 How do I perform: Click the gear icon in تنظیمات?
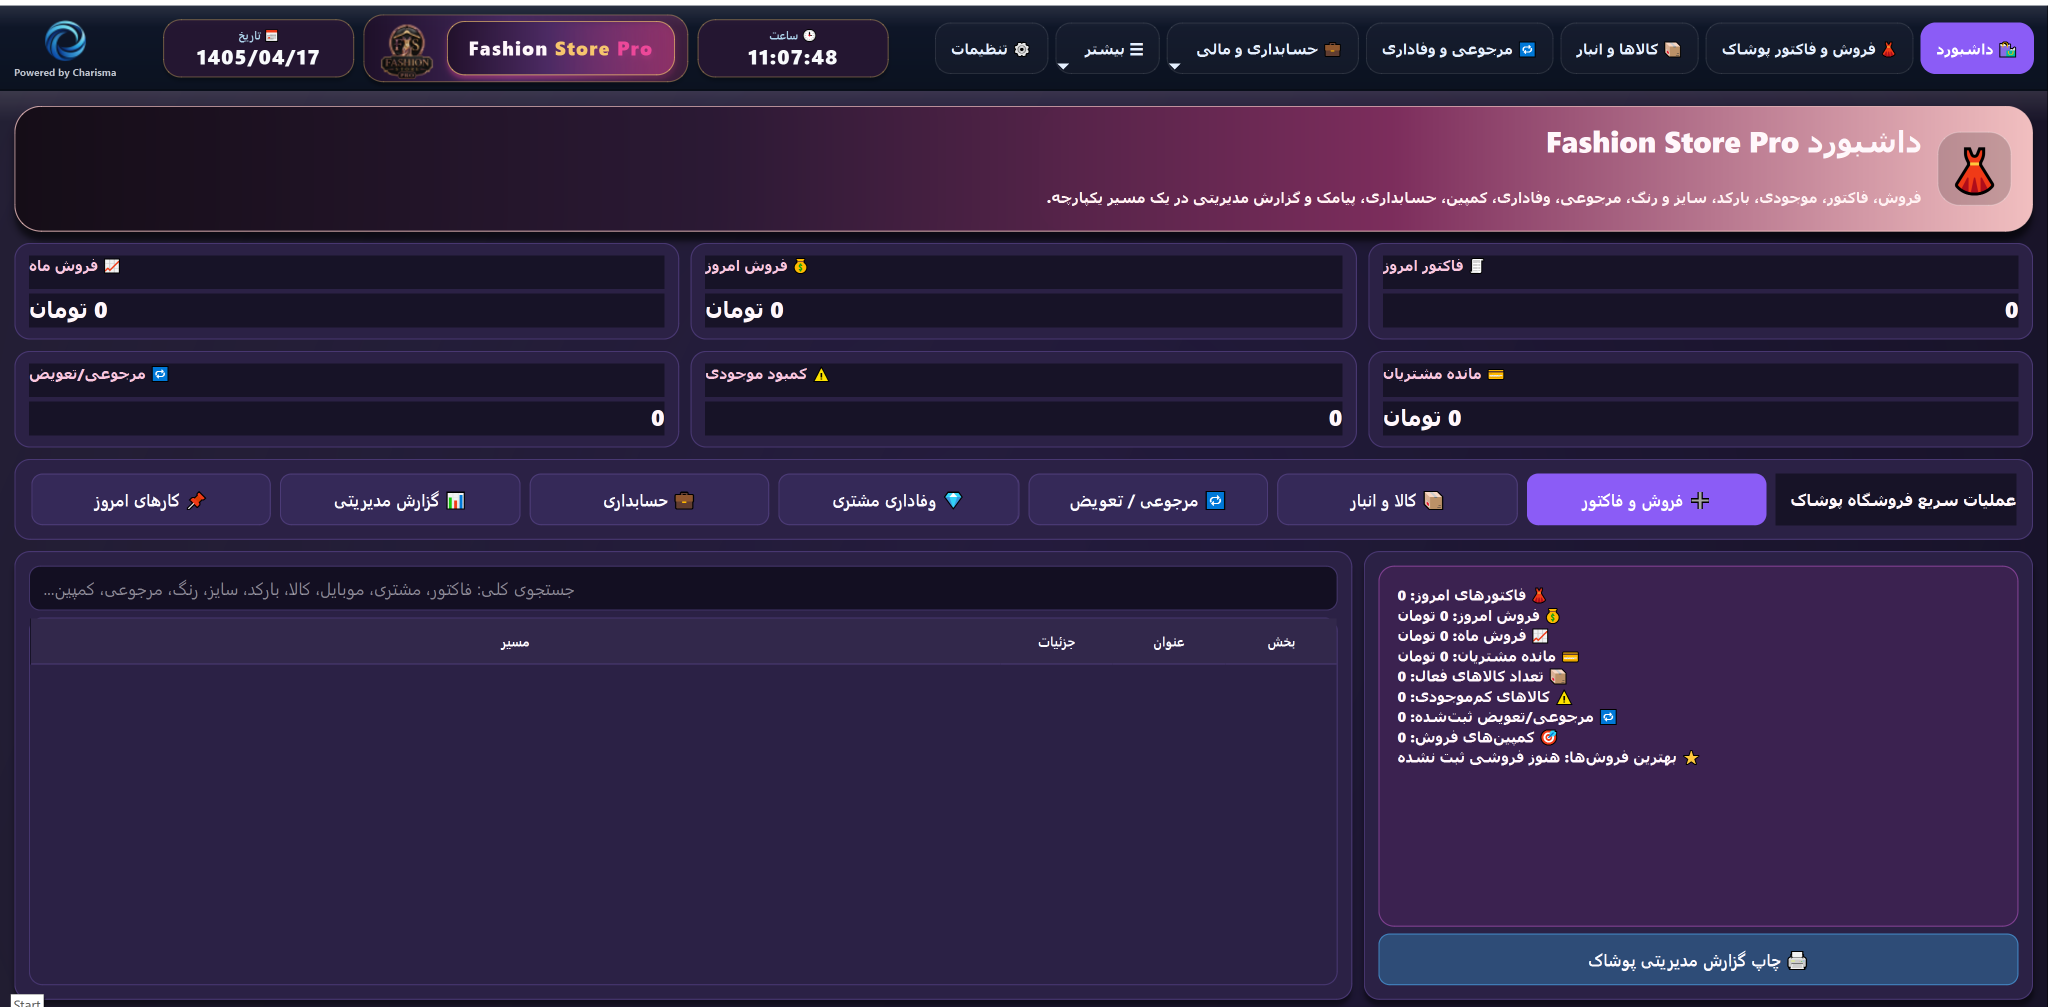click(x=1021, y=49)
